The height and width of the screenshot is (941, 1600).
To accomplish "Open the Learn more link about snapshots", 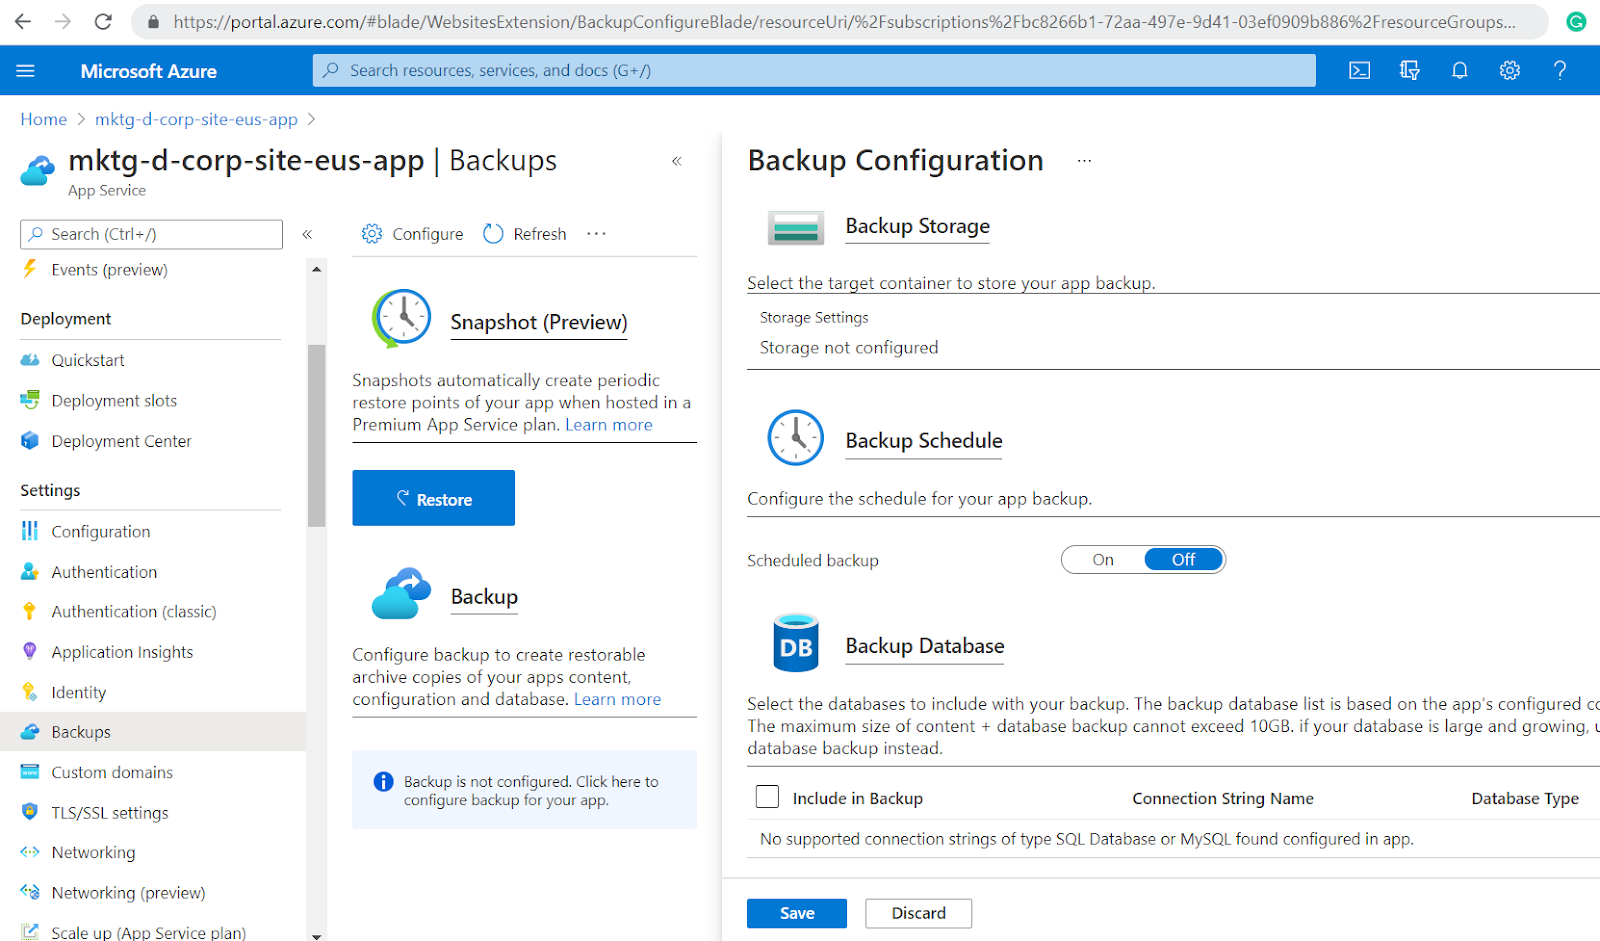I will click(x=608, y=424).
